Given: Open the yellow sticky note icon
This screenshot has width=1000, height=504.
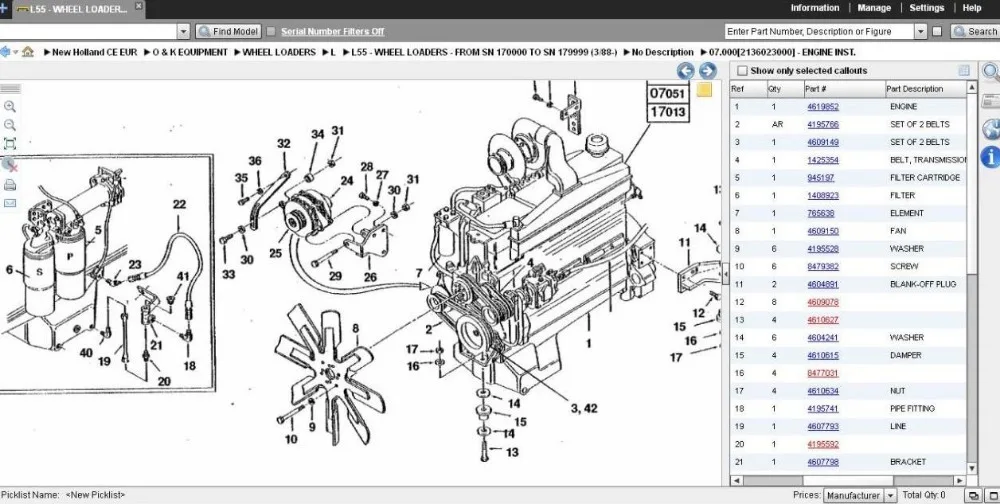Looking at the screenshot, I should [x=704, y=89].
